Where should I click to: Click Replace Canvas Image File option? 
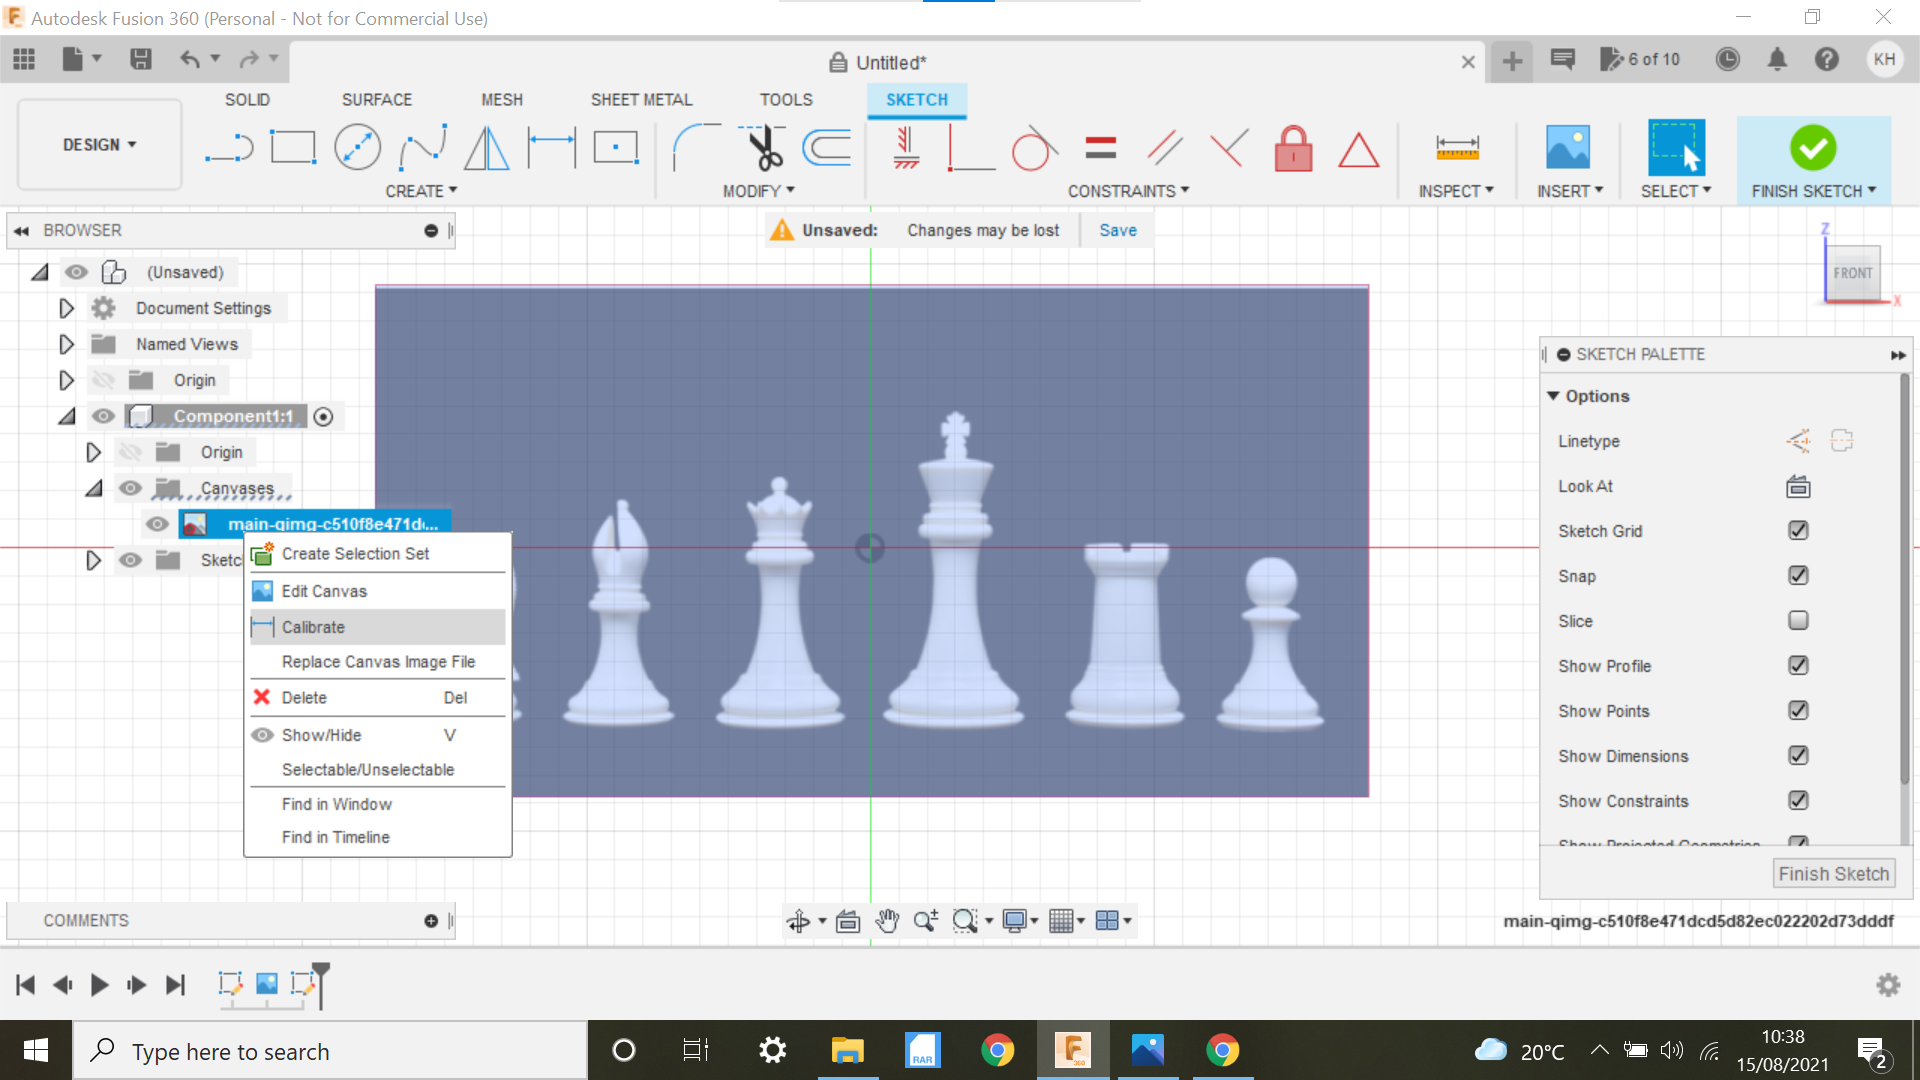(377, 662)
